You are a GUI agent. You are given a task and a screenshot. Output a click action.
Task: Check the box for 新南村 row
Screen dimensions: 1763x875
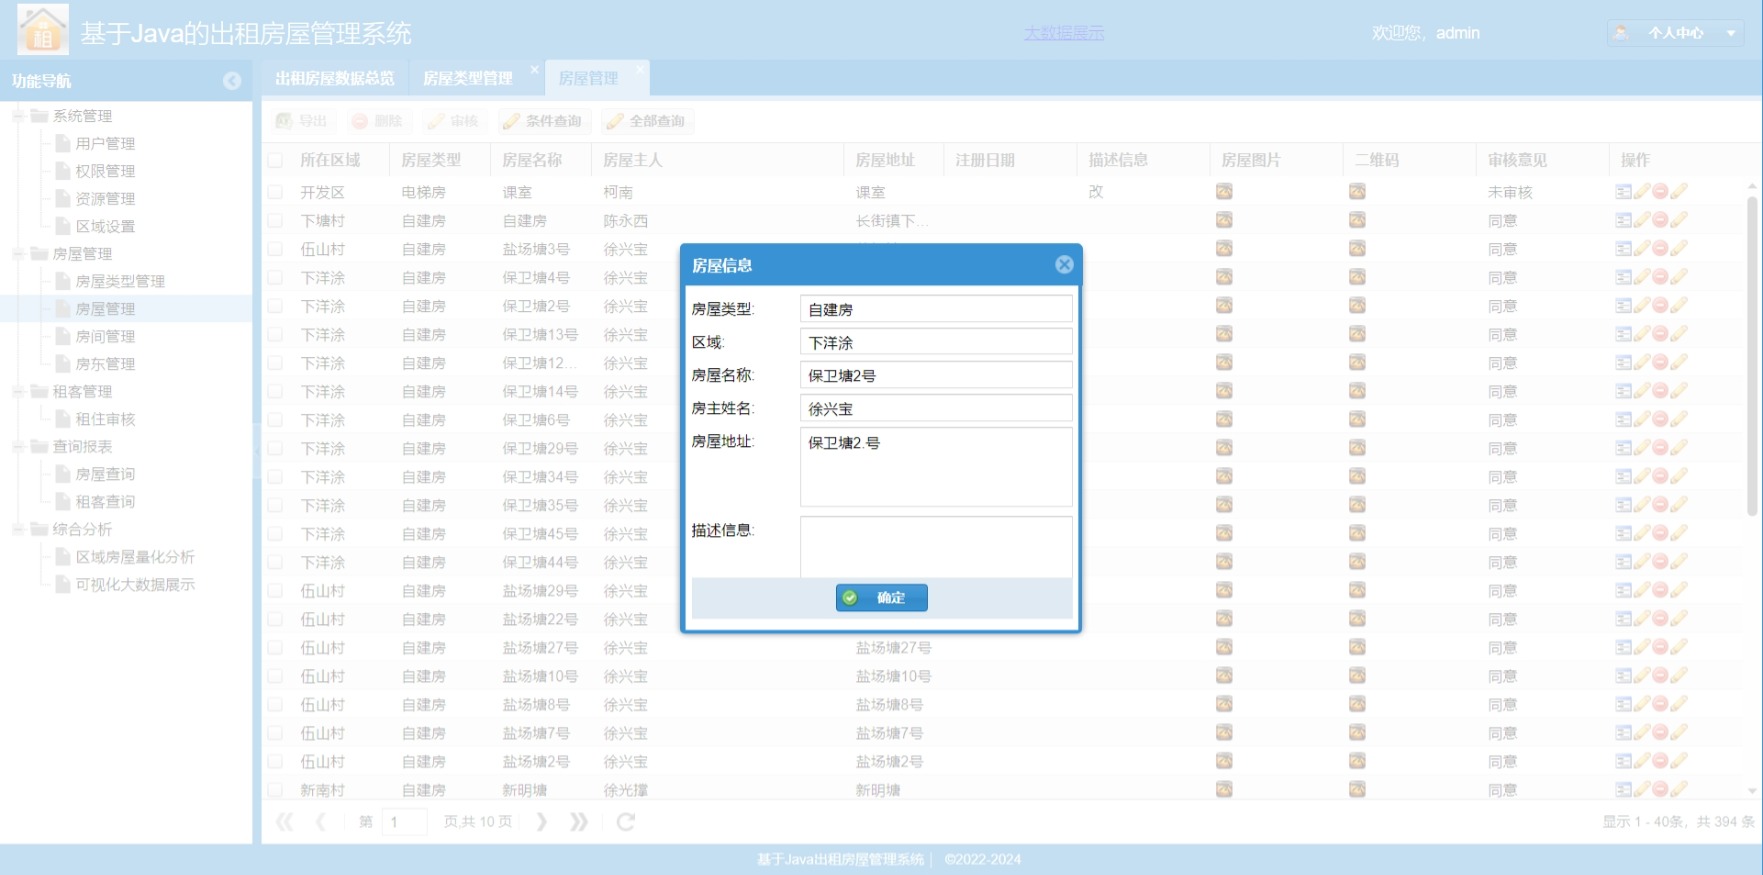coord(275,790)
